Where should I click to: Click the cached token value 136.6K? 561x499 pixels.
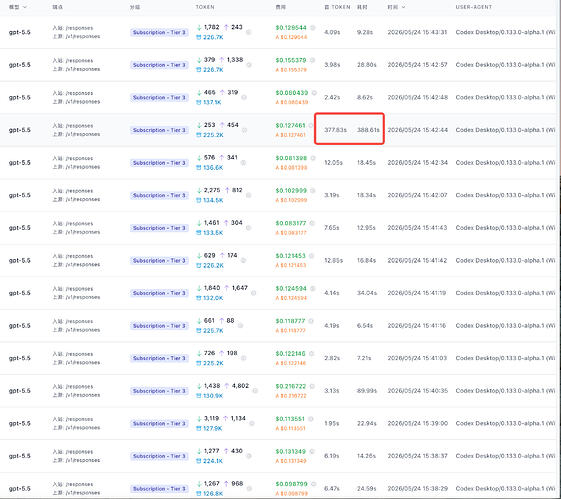(x=213, y=167)
